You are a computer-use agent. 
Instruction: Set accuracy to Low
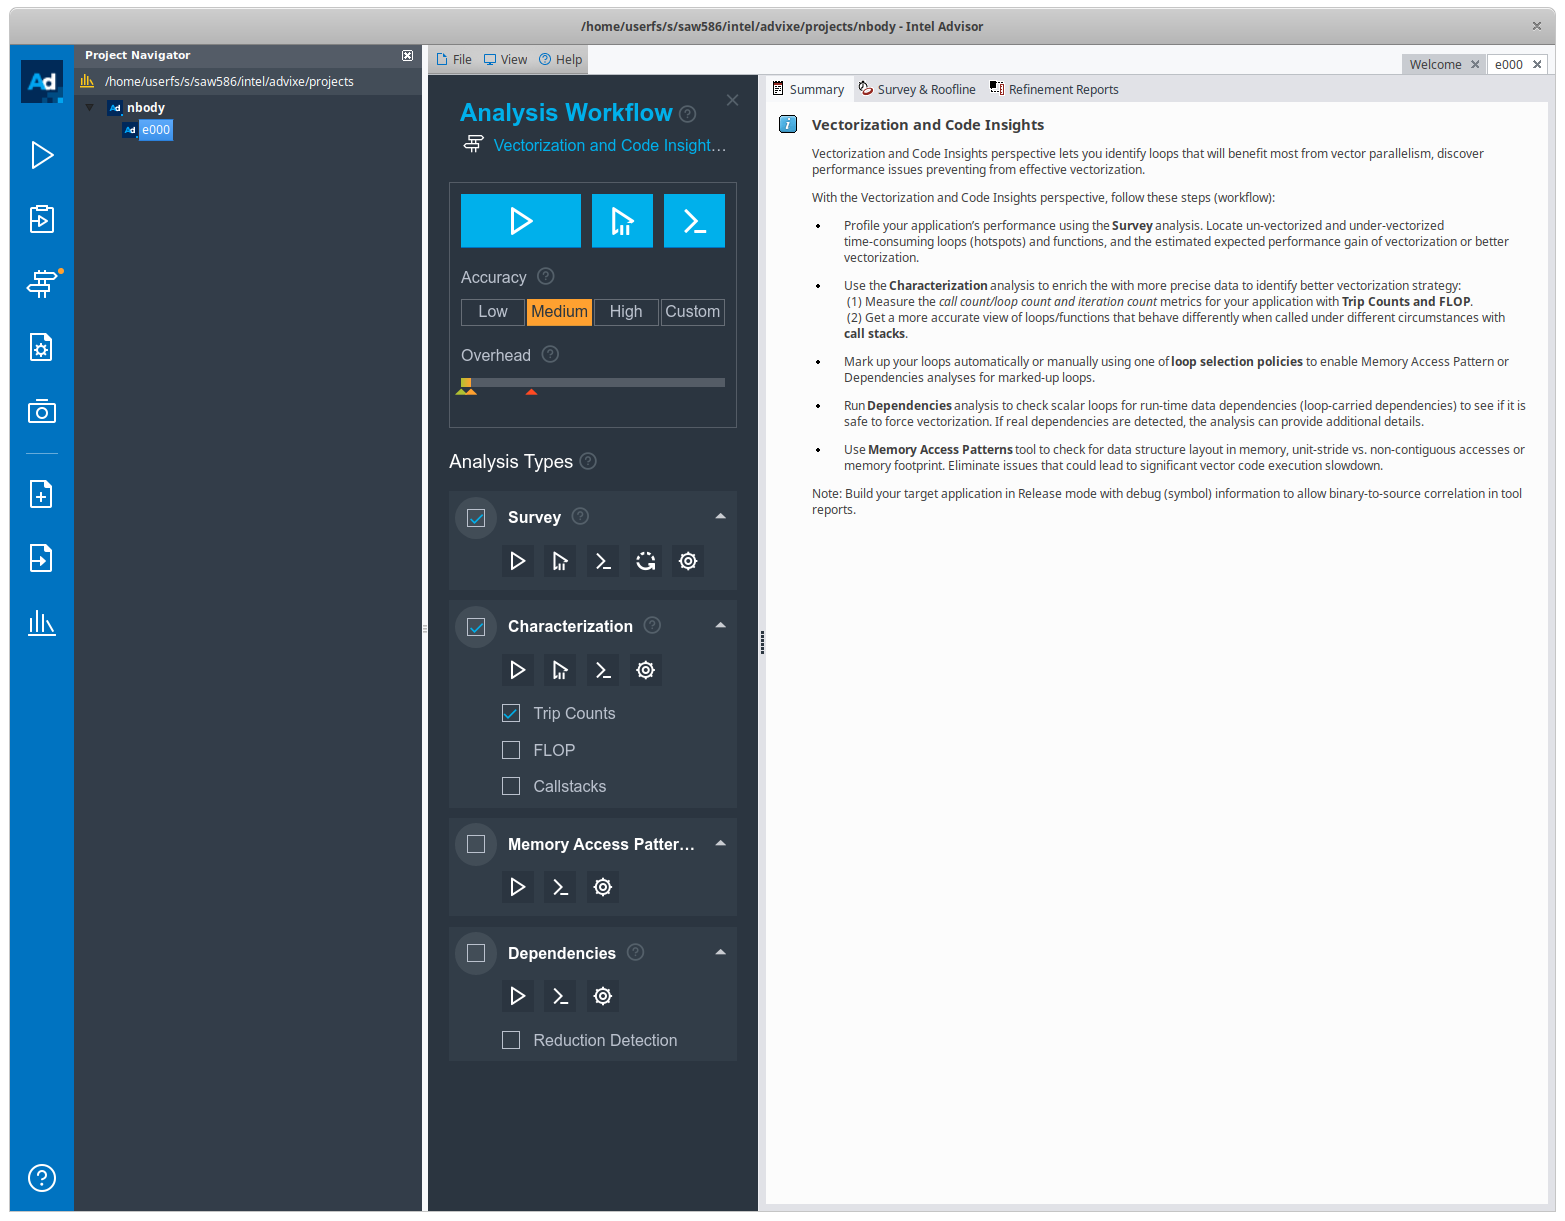click(x=493, y=312)
